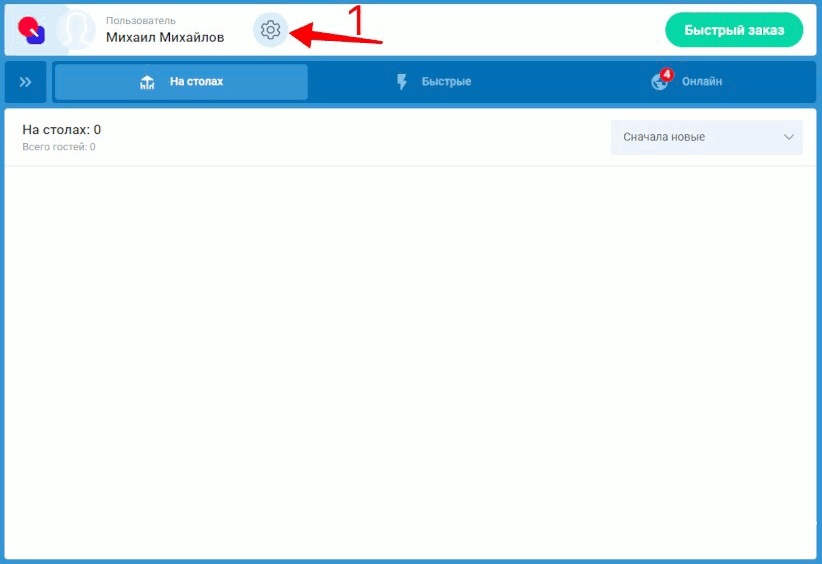The image size is (822, 564).
Task: Click the Всего гостей: 0 text
Action: [59, 147]
